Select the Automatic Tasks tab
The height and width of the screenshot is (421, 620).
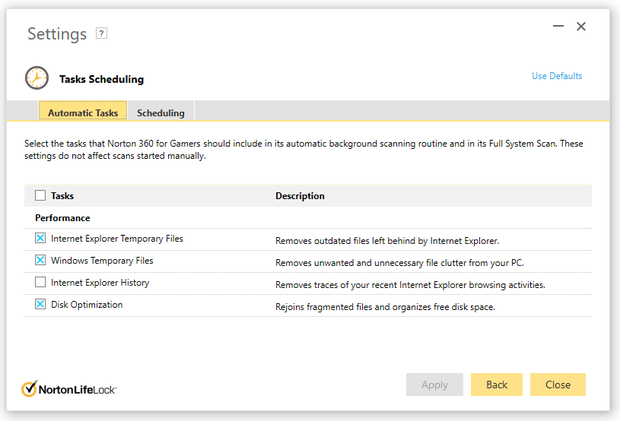pyautogui.click(x=84, y=113)
